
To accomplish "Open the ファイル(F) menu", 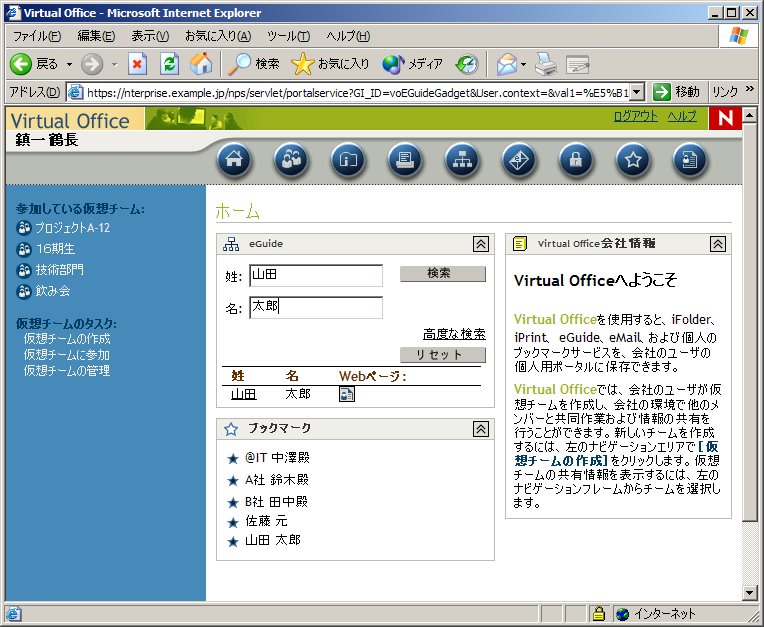I will coord(37,36).
